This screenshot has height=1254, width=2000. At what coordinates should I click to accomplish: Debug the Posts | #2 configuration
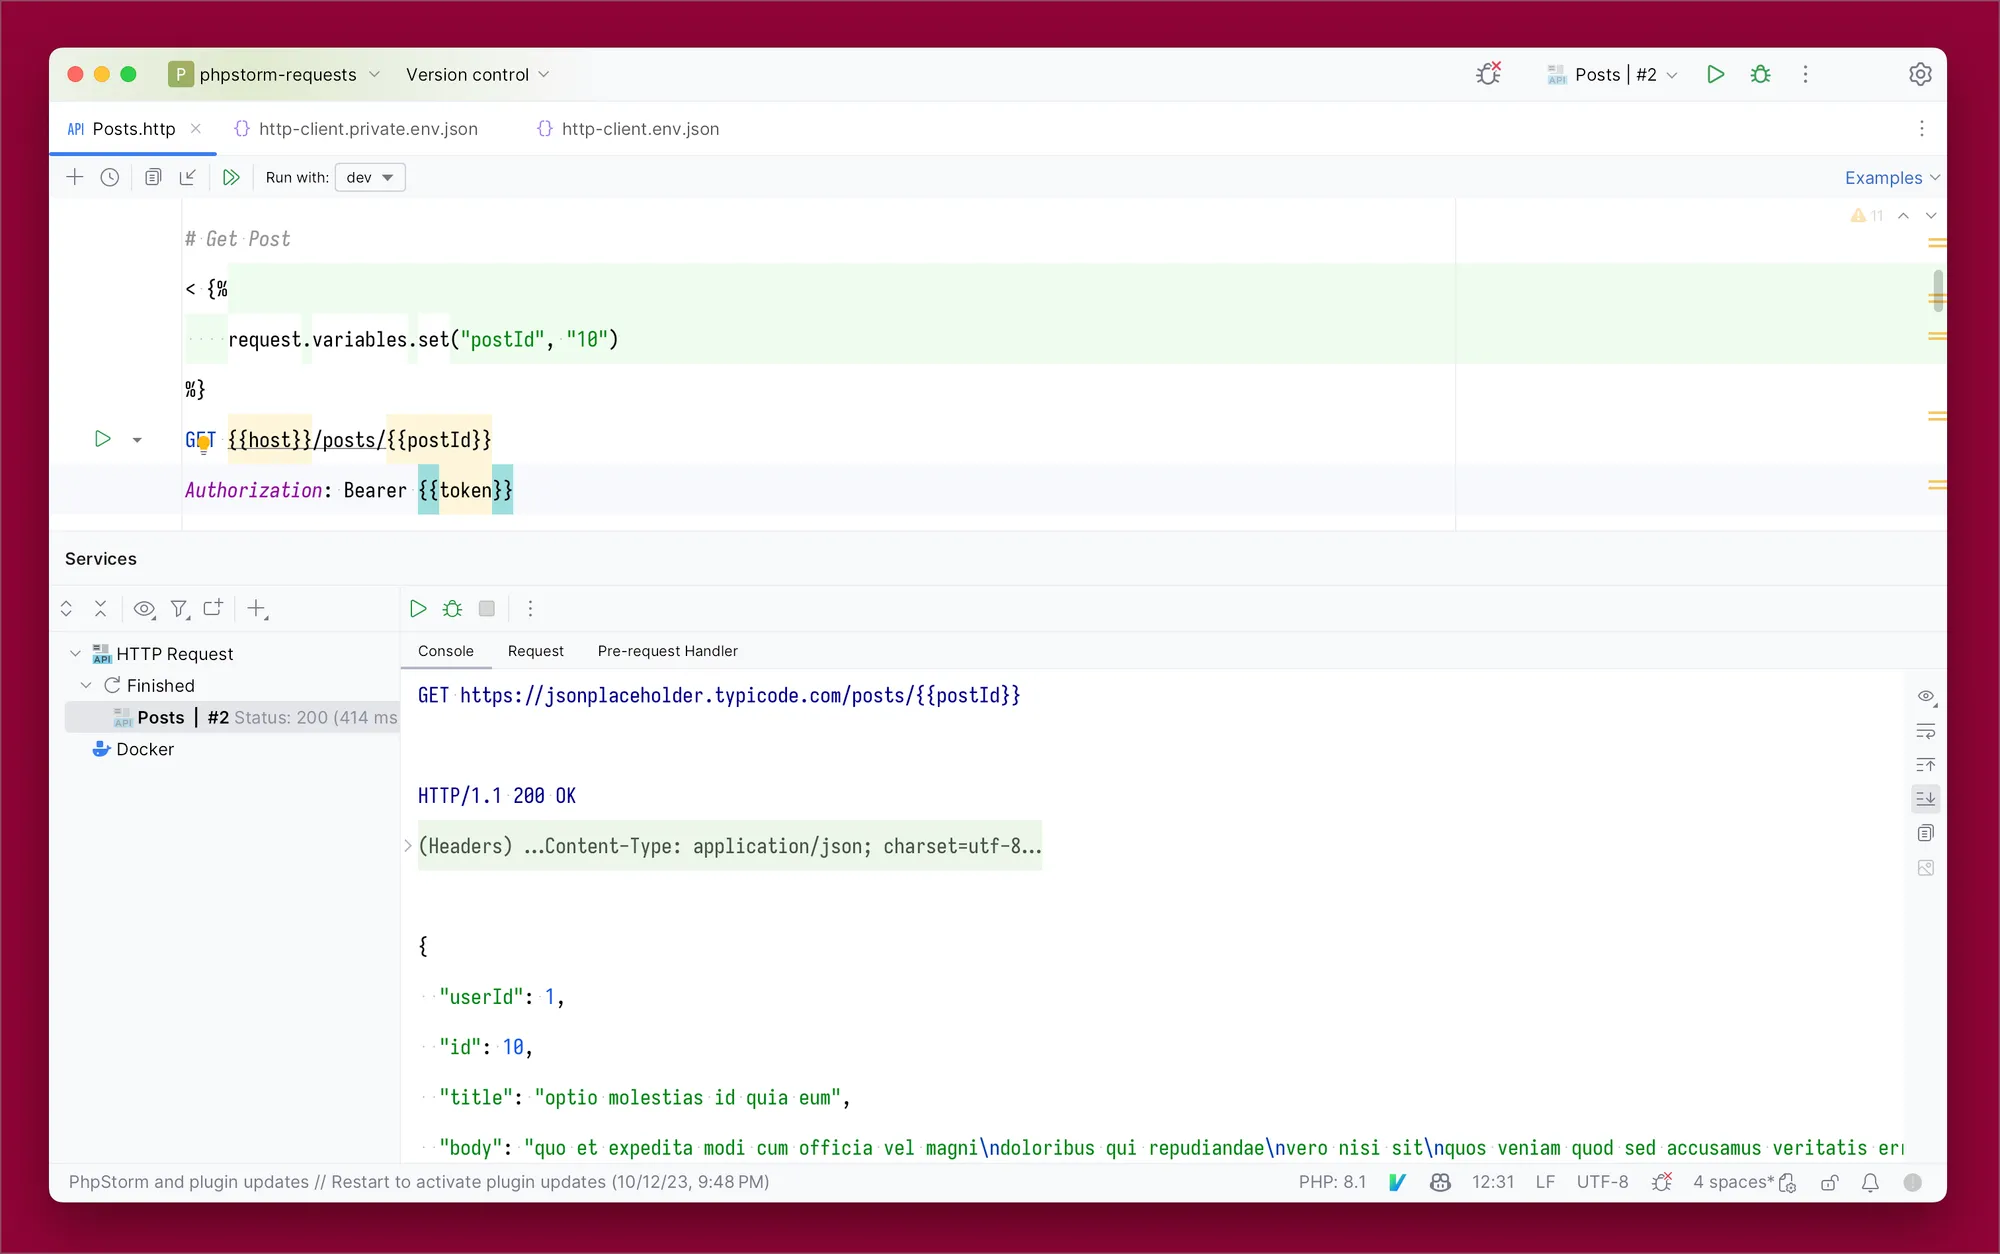pos(1761,74)
